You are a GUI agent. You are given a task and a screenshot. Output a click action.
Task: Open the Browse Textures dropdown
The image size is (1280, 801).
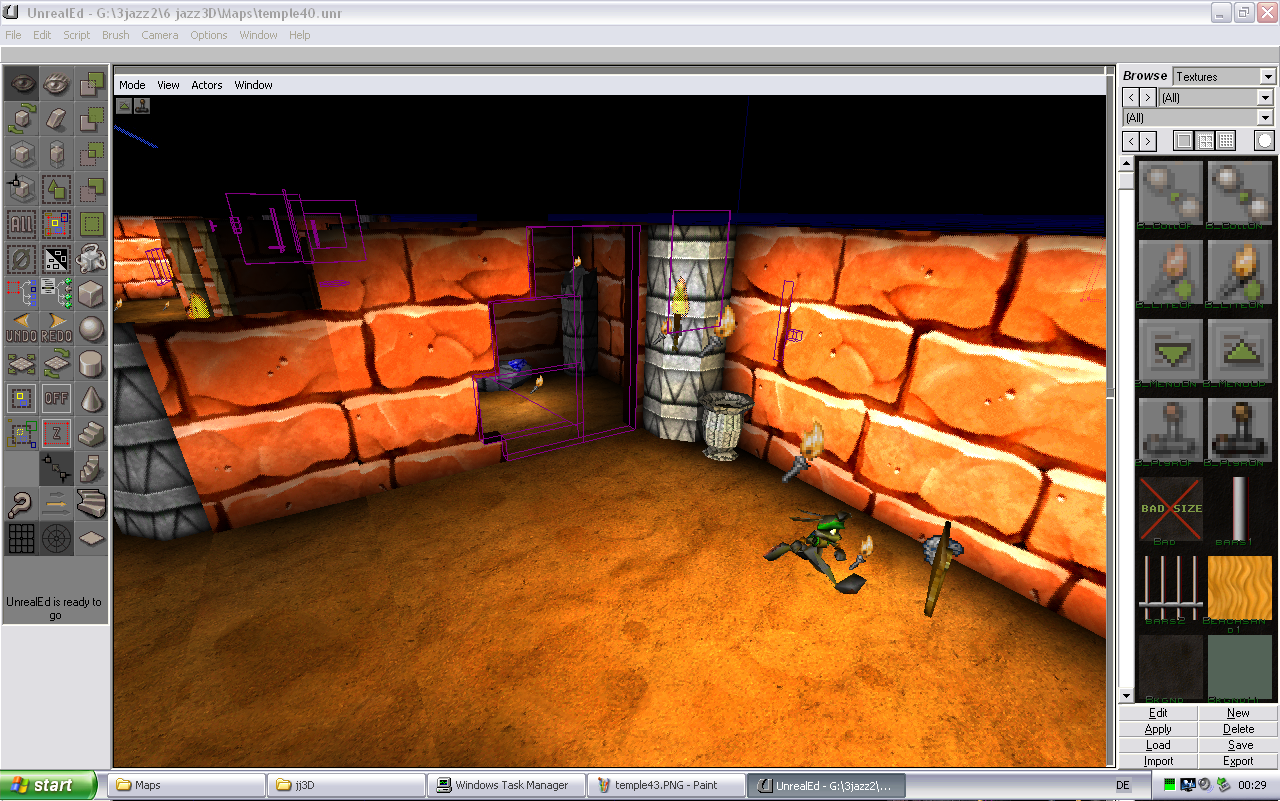(x=1268, y=77)
